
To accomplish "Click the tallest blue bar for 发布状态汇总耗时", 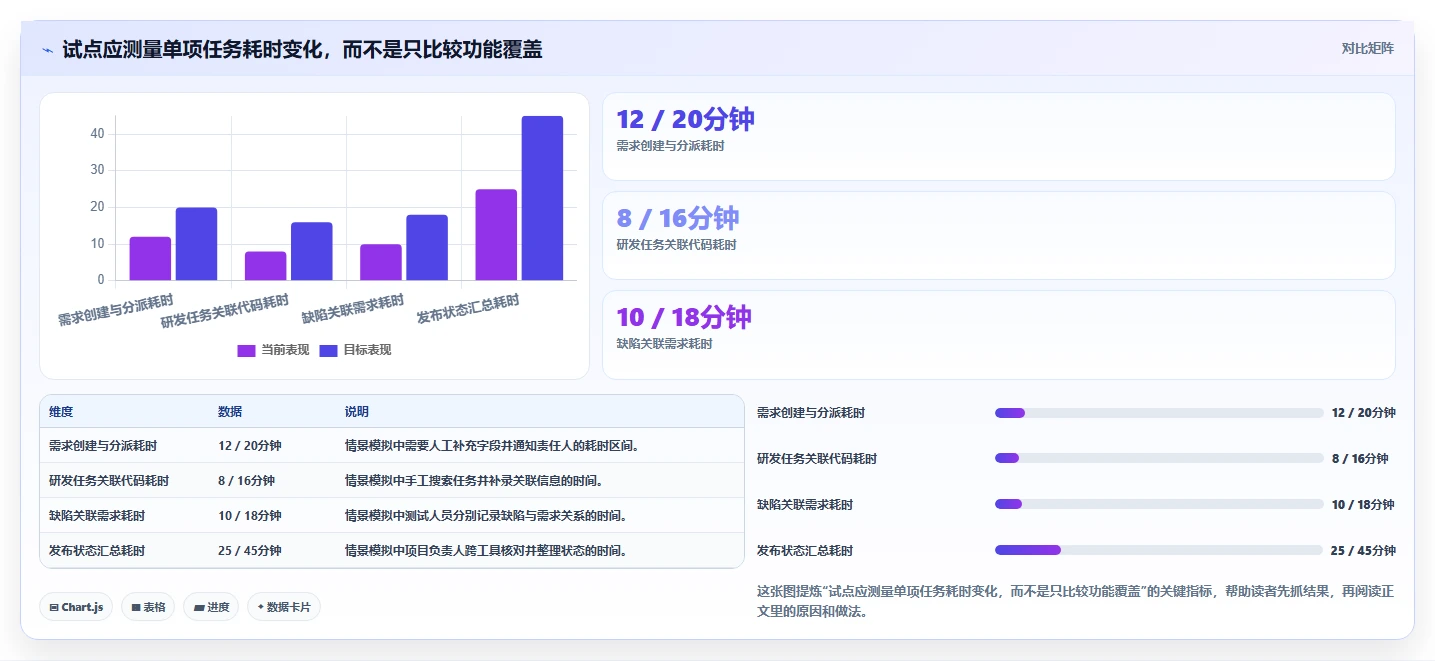I will (x=542, y=198).
